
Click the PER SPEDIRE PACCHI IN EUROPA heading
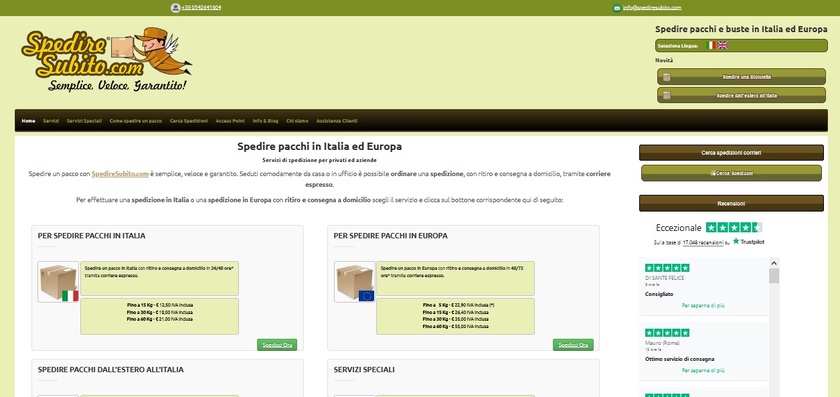(391, 236)
